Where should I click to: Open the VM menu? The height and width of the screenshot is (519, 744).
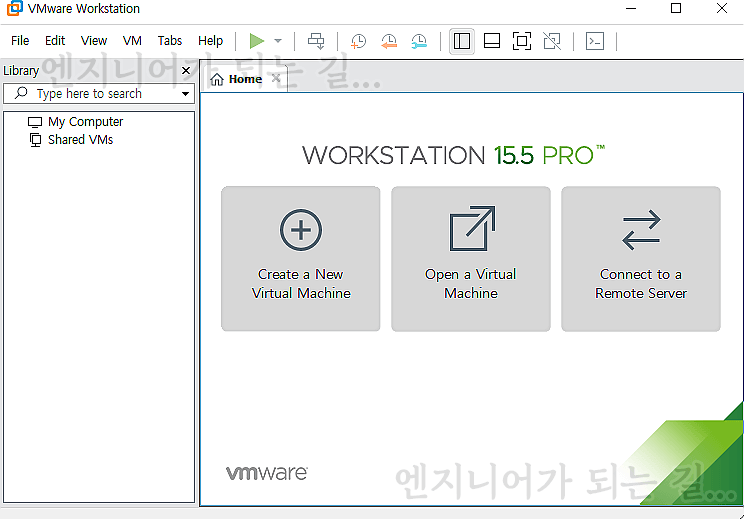(x=132, y=41)
